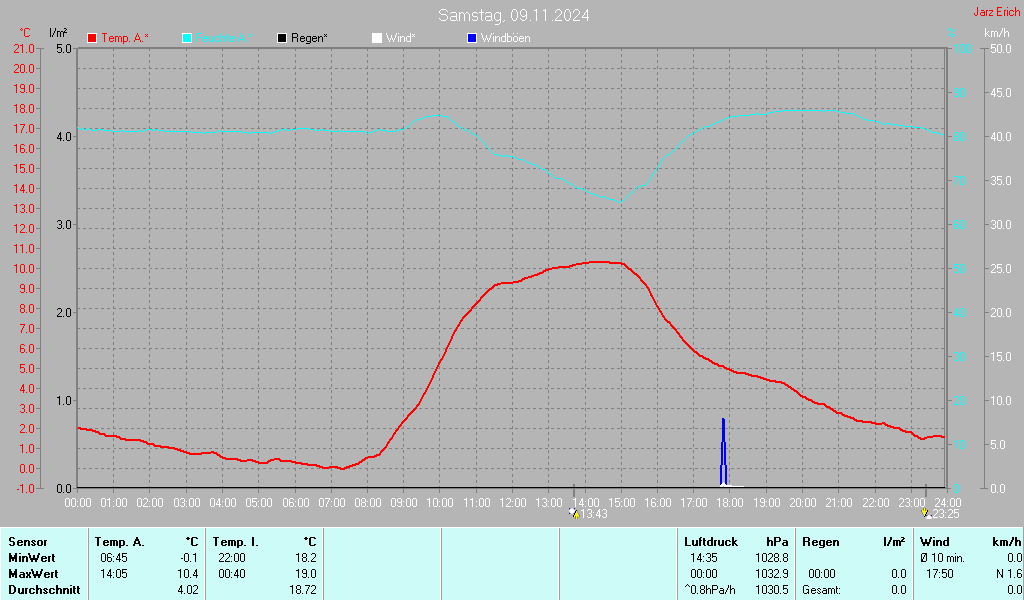Select the blue wind gust spike near 18:00

click(723, 452)
